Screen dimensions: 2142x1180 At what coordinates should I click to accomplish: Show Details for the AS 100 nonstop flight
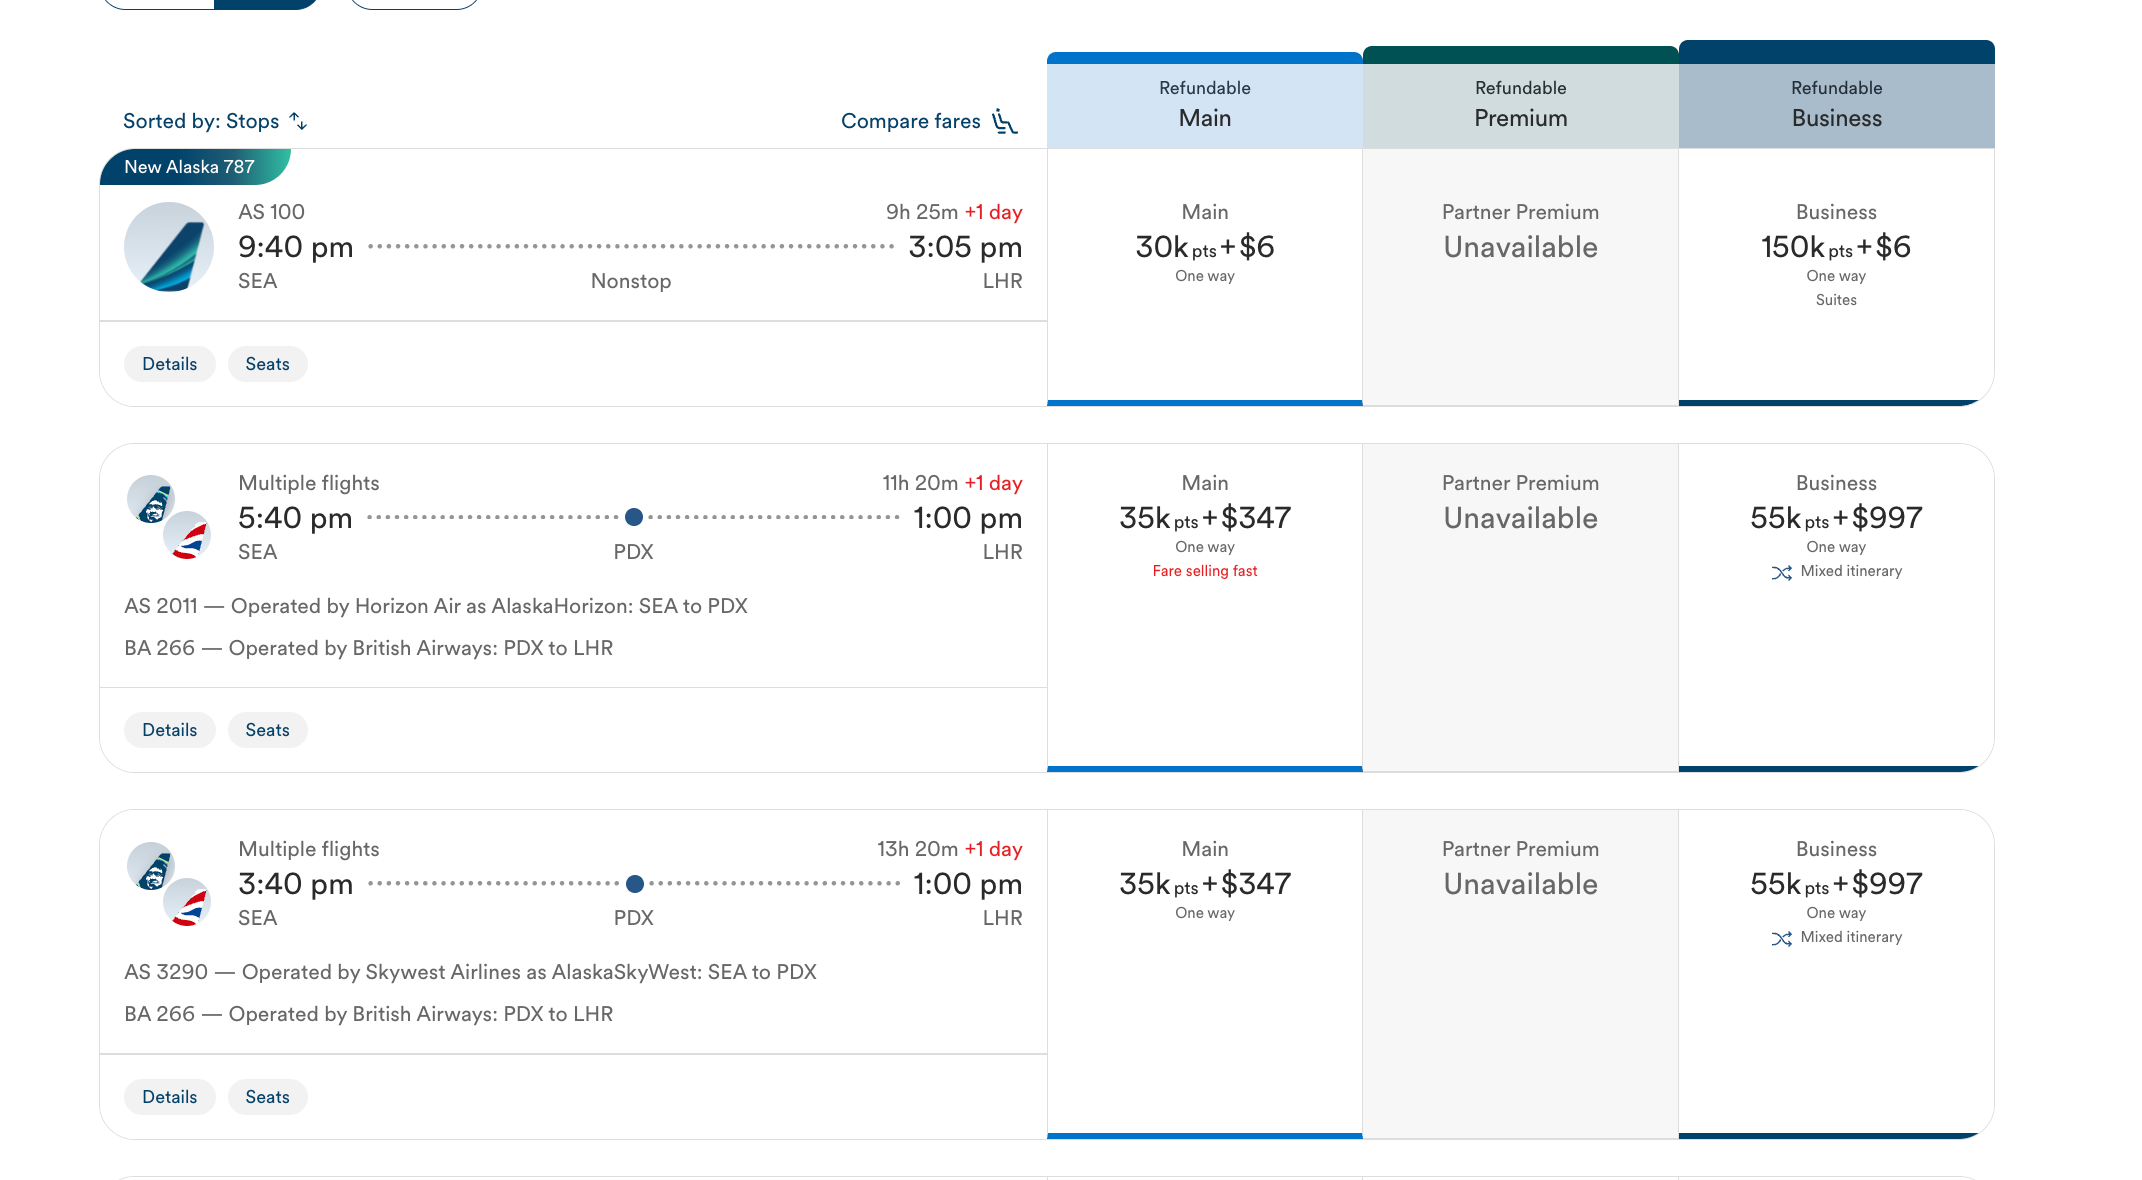tap(170, 364)
